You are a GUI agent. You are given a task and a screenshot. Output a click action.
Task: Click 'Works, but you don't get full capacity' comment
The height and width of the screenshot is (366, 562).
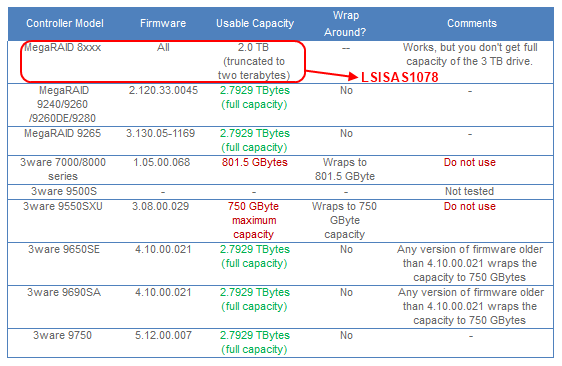pyautogui.click(x=470, y=54)
